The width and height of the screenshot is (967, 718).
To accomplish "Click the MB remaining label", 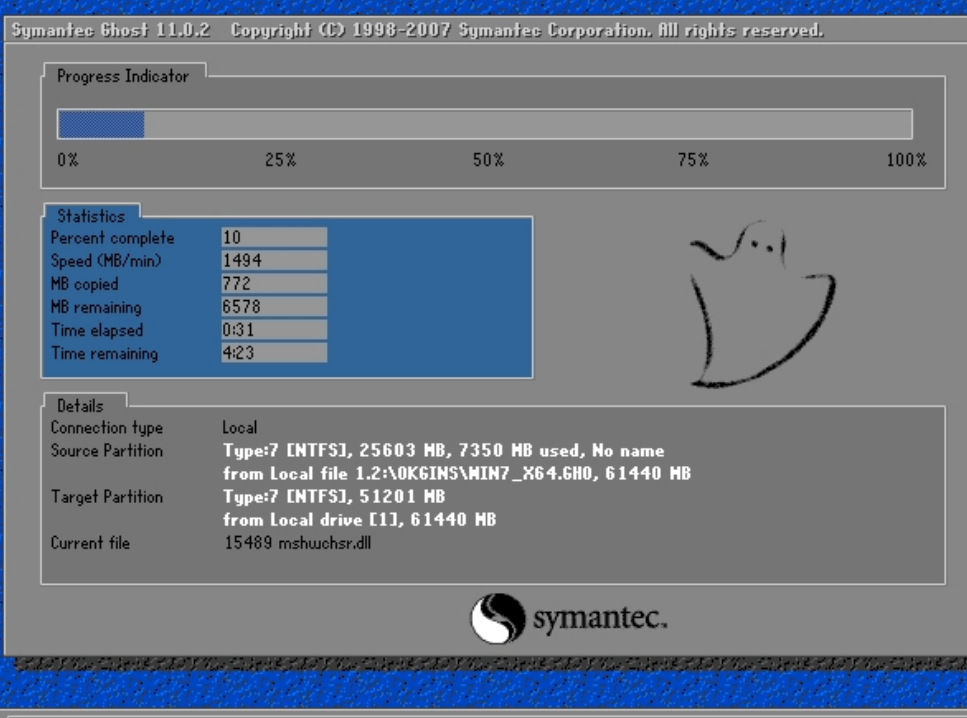I will point(96,307).
